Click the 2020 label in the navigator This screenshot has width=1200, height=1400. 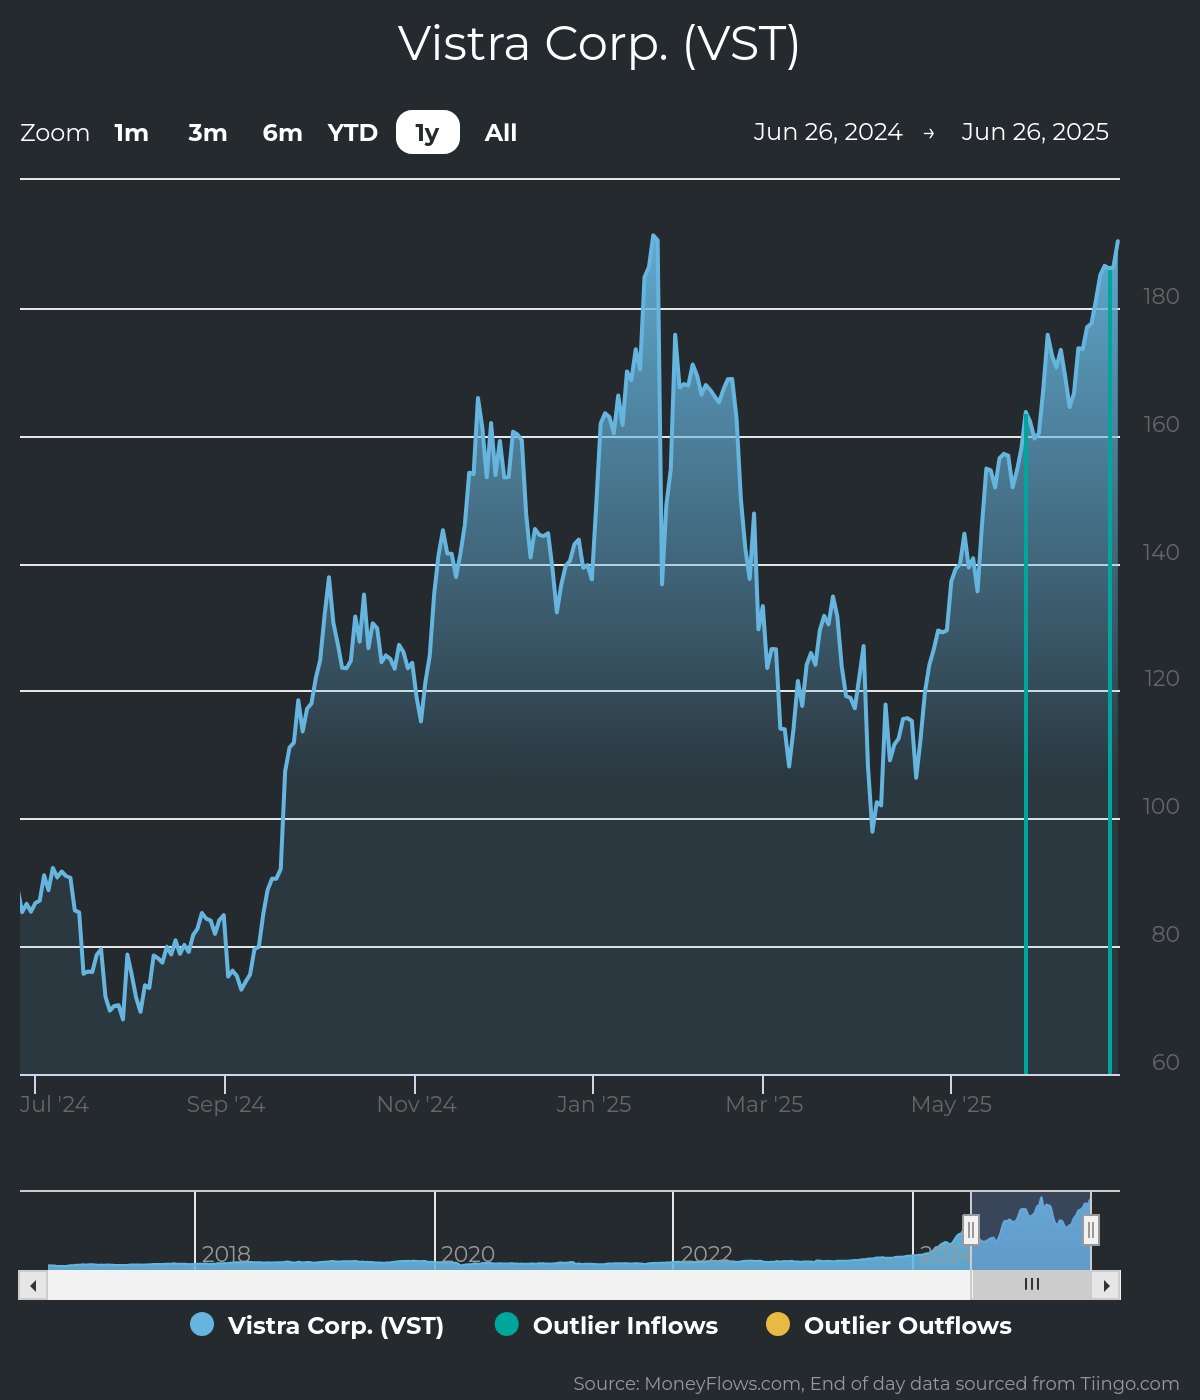(468, 1254)
